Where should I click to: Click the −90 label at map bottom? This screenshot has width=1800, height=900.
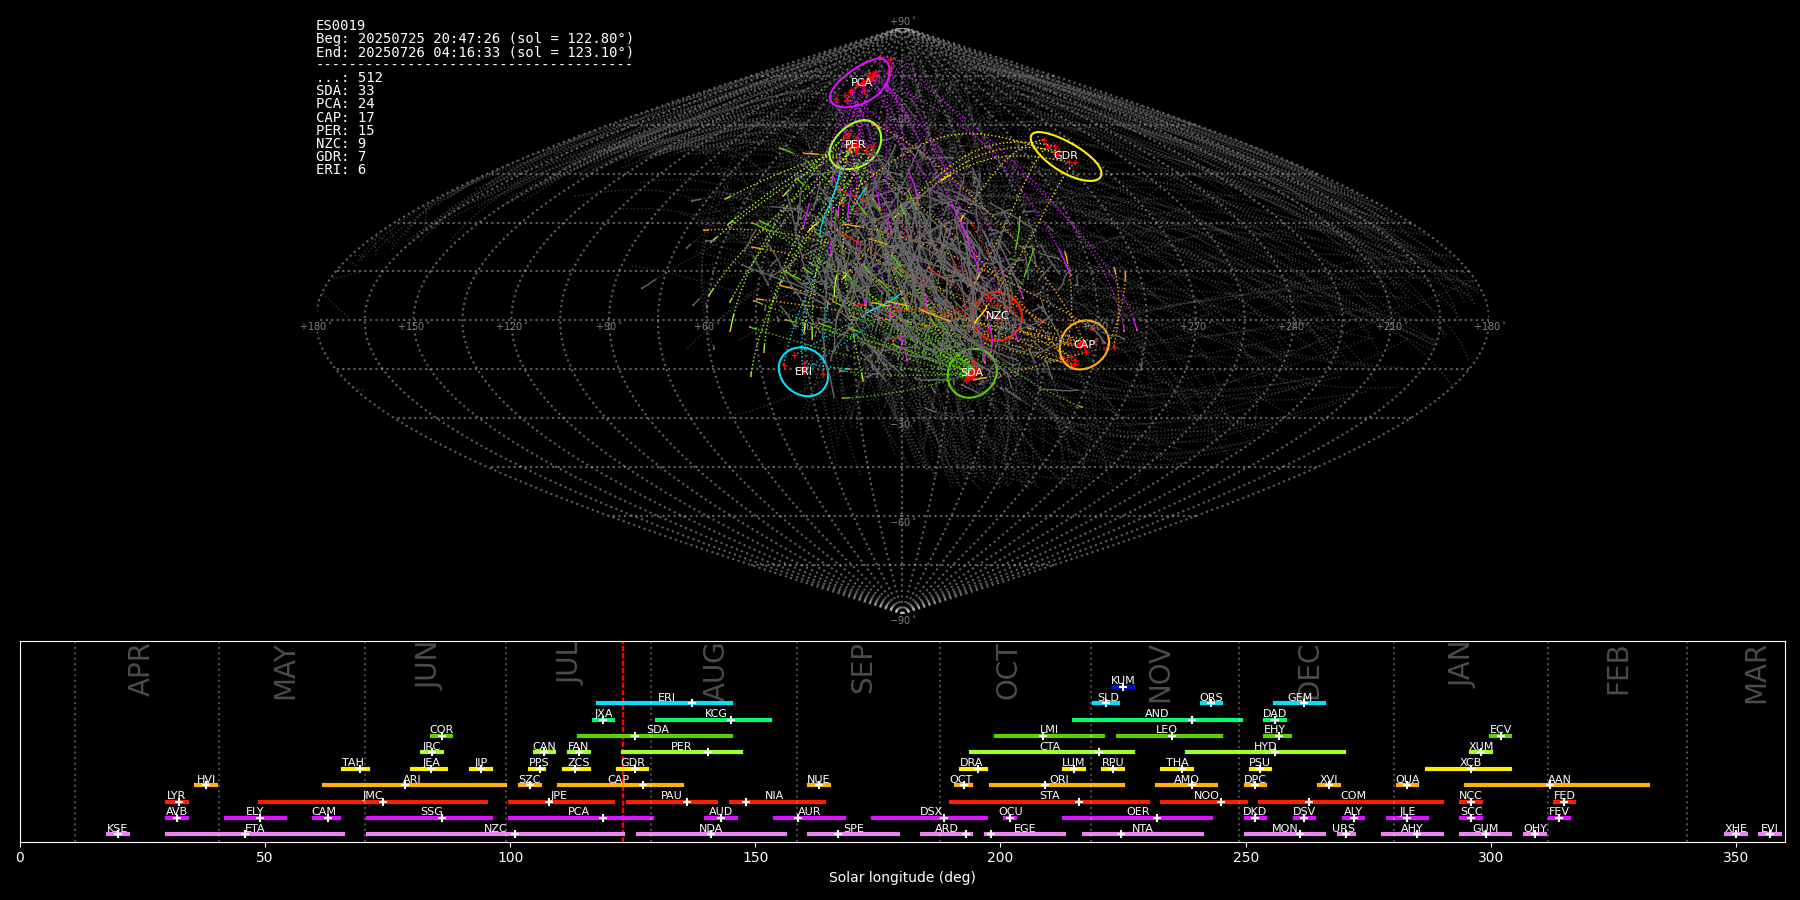901,620
